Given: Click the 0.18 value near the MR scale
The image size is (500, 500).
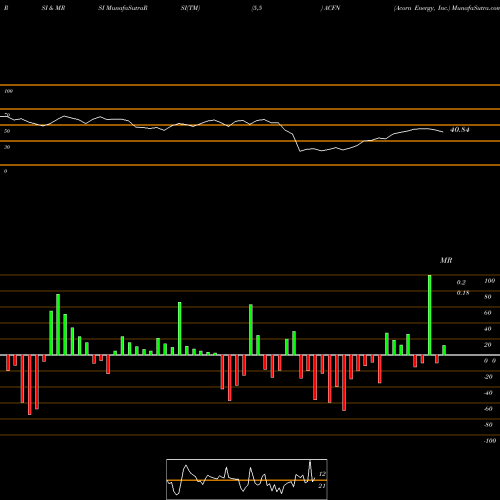Looking at the screenshot, I should pyautogui.click(x=463, y=293).
